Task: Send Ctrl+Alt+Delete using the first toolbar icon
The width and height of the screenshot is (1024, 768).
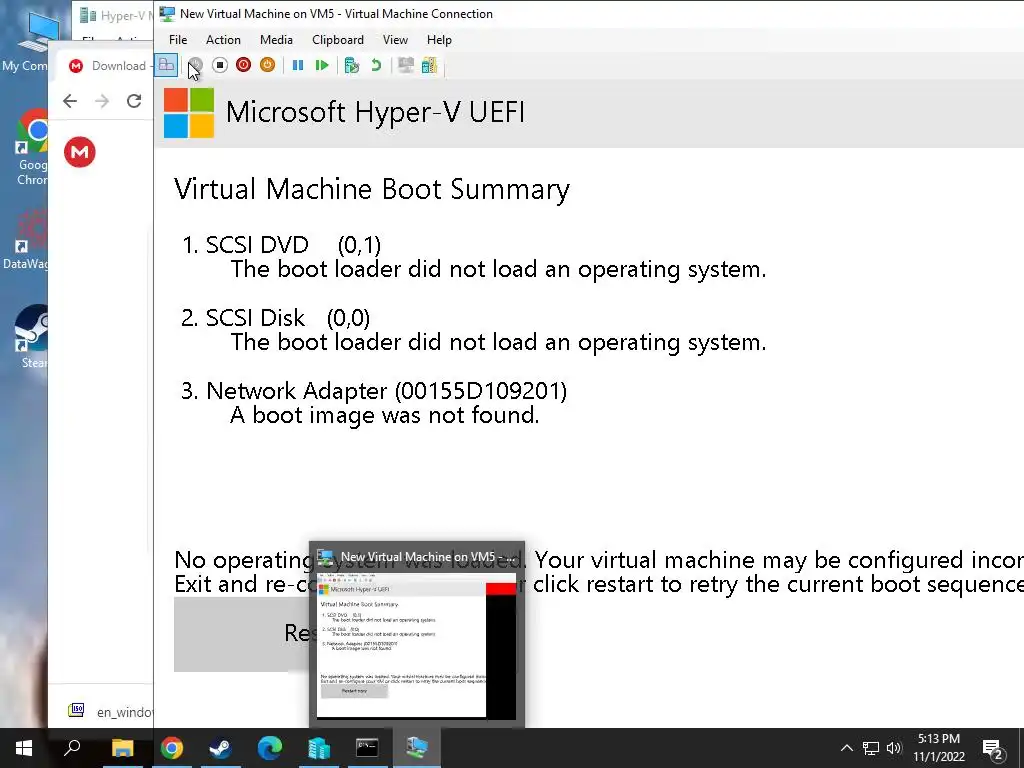Action: click(x=166, y=65)
